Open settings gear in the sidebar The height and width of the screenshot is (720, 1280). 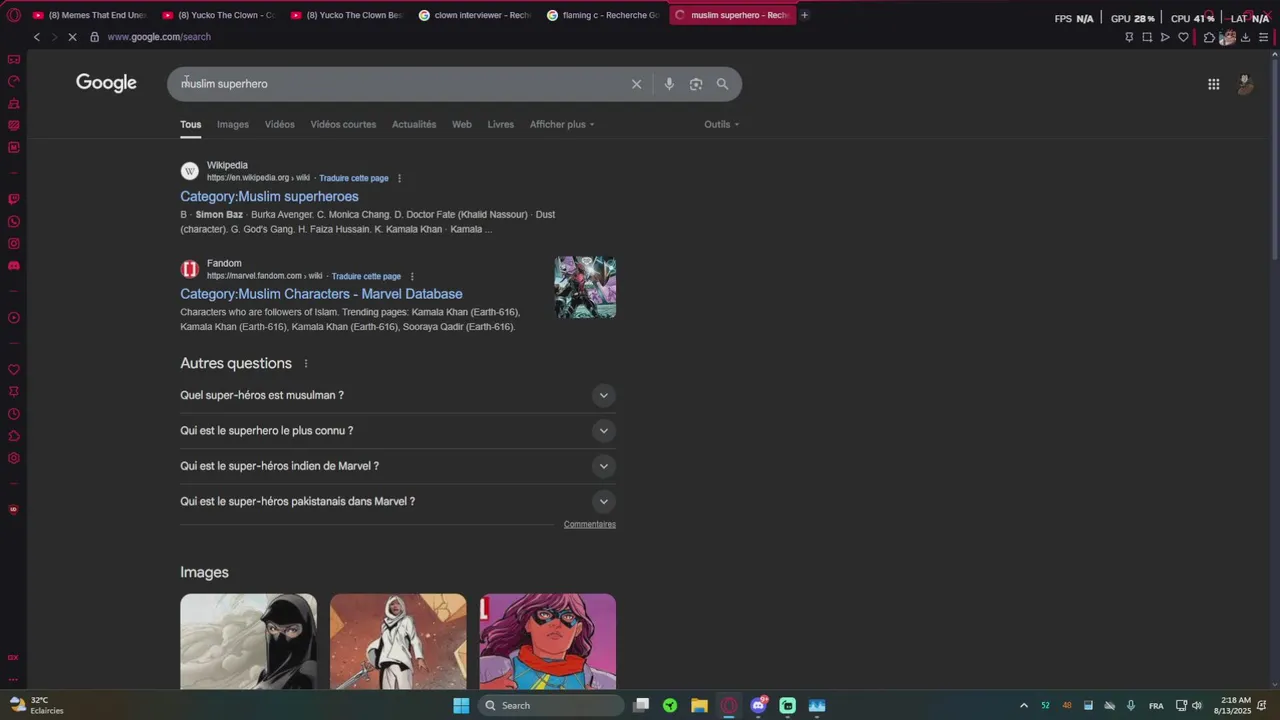(x=14, y=458)
